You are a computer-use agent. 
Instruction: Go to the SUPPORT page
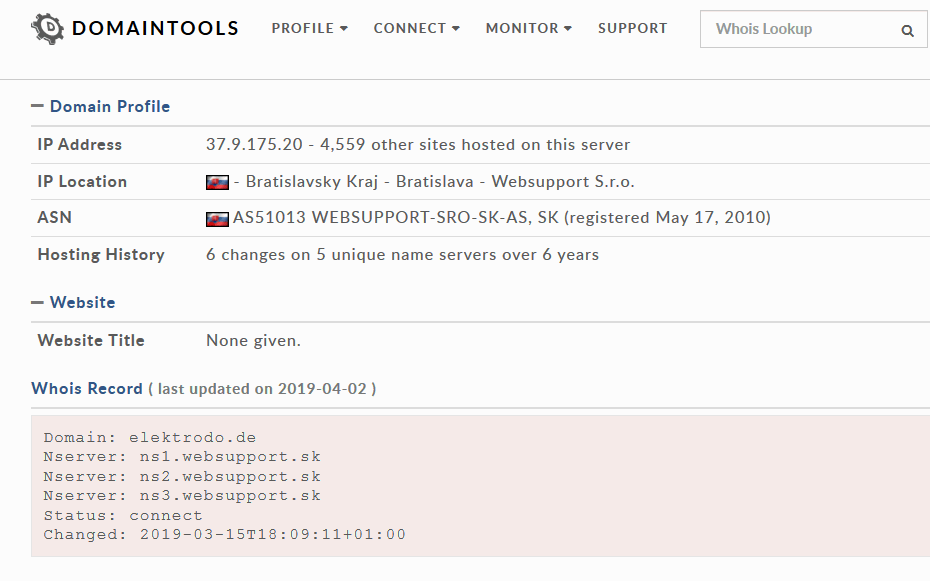click(632, 28)
